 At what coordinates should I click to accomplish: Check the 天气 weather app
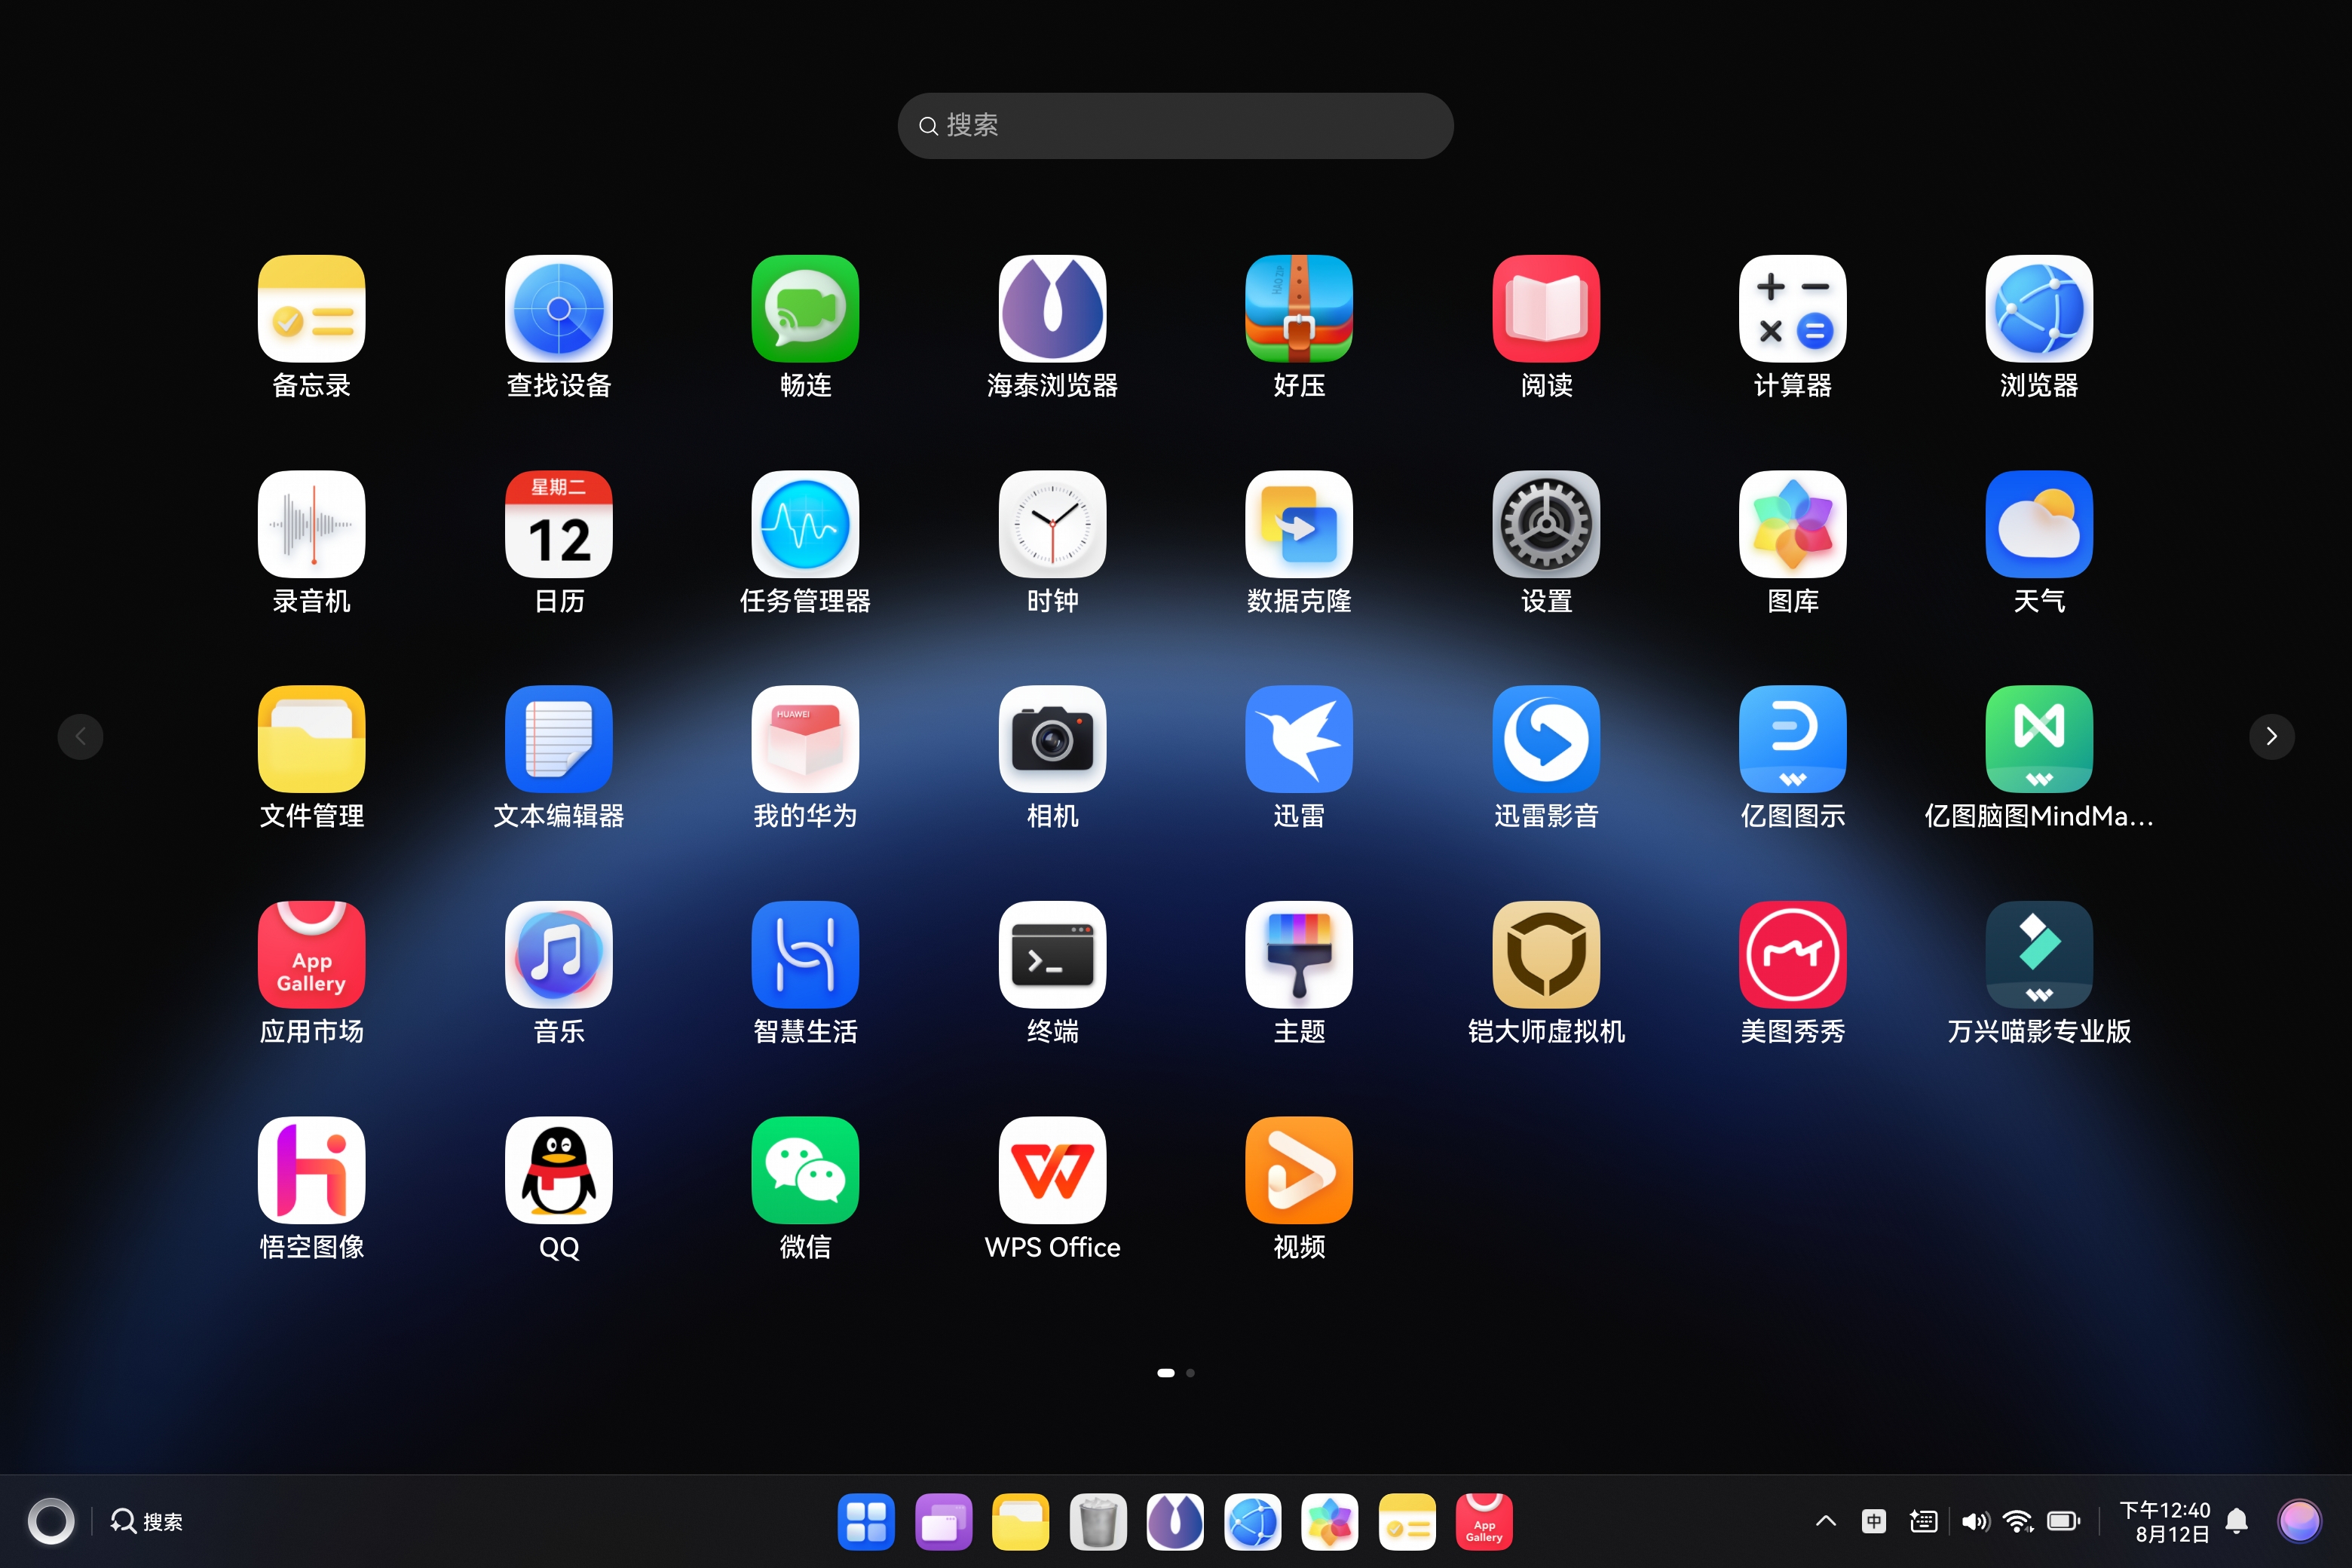[x=2039, y=524]
